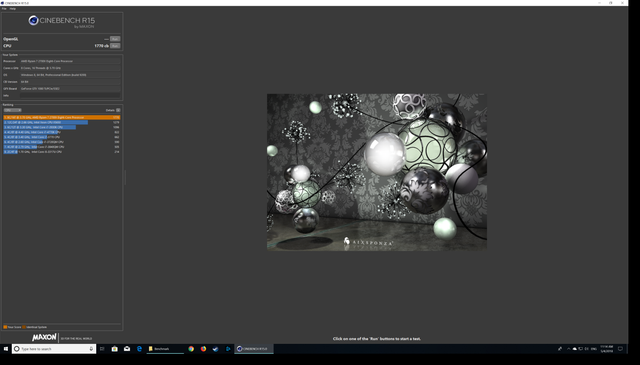Open taskbar clock and date
This screenshot has height=365, width=640.
(607, 349)
